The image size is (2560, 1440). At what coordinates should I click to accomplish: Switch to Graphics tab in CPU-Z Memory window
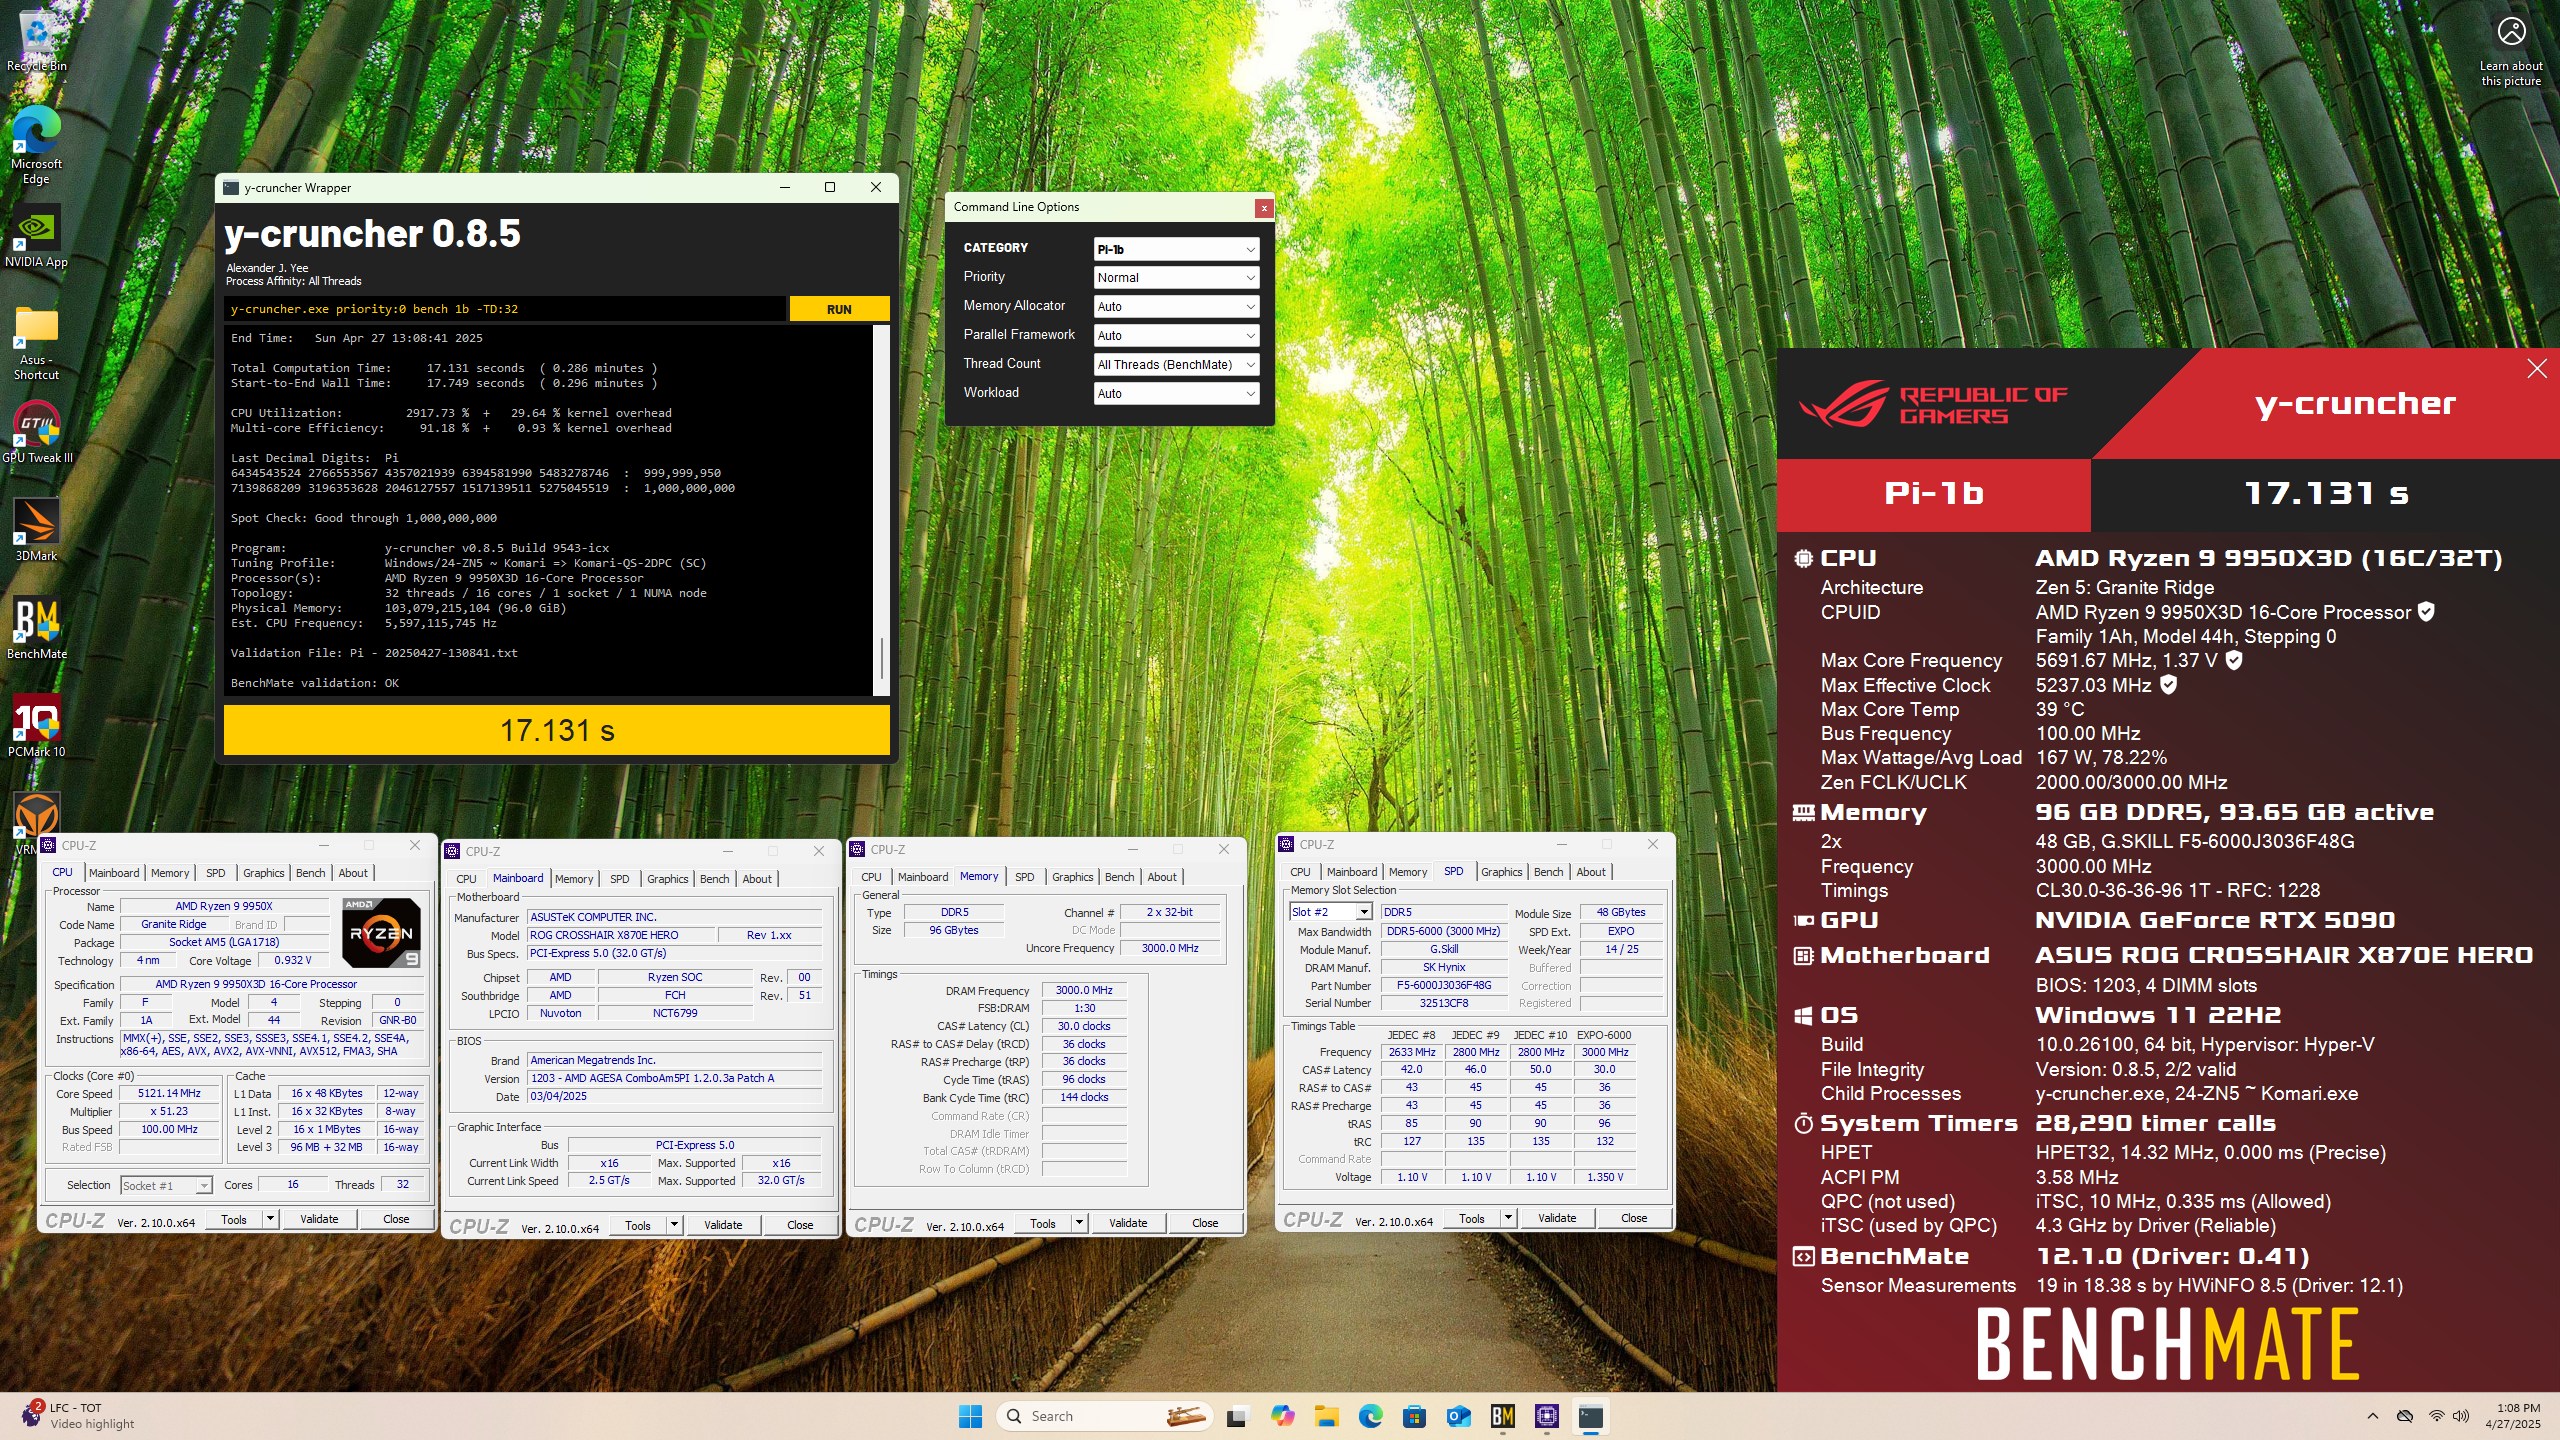1072,877
